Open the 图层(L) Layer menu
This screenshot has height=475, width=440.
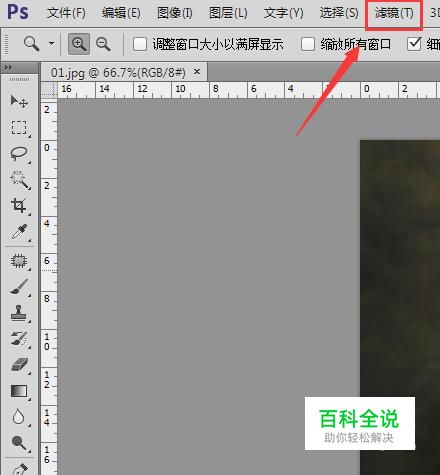228,13
